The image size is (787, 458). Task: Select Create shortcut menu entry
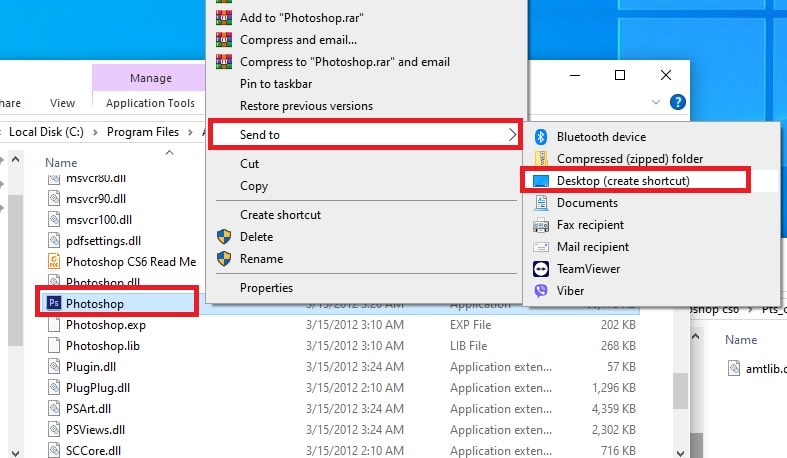click(366, 215)
